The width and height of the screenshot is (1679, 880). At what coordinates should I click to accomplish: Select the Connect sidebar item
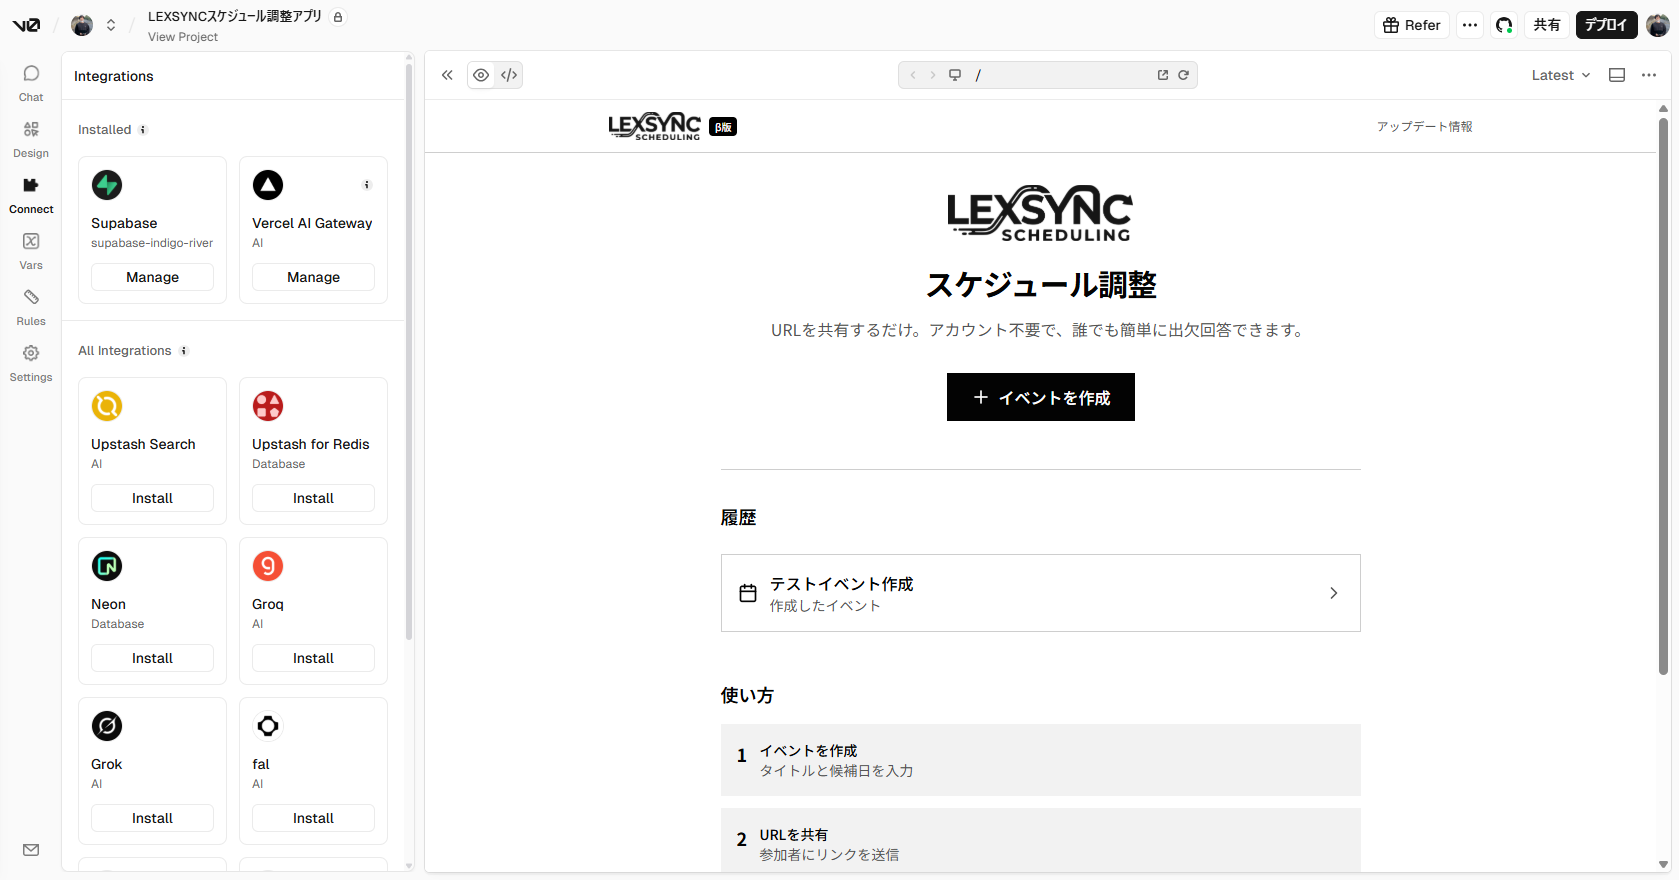(x=31, y=195)
